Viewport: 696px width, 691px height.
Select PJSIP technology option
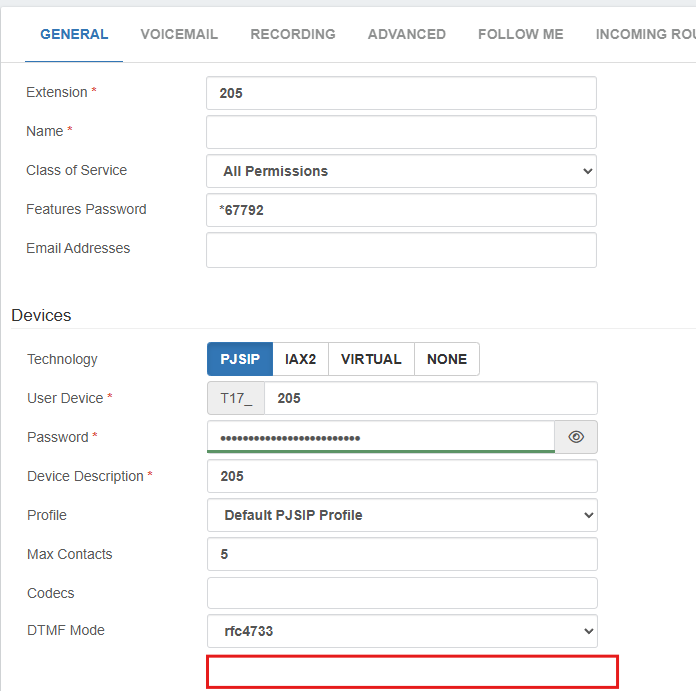click(240, 359)
